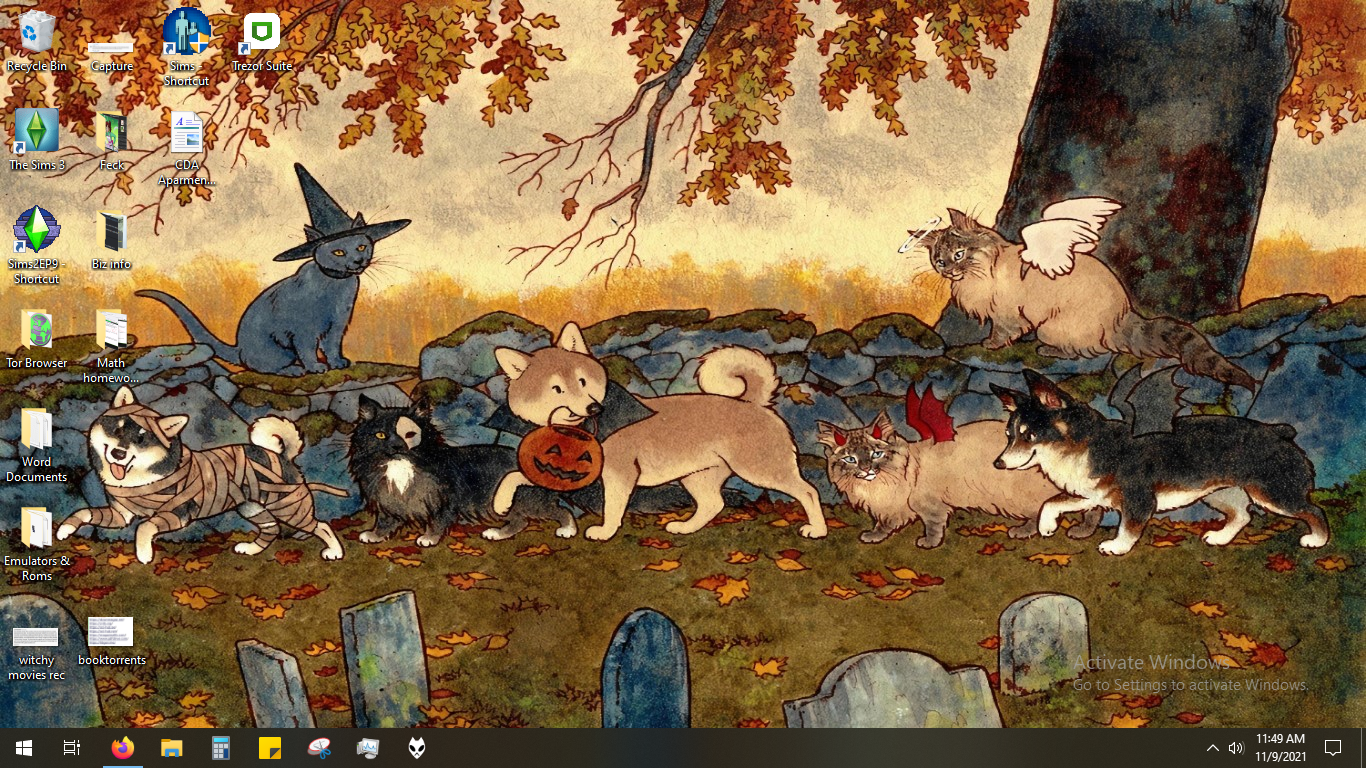Select the CDA Apartmen... document icon

pyautogui.click(x=186, y=148)
